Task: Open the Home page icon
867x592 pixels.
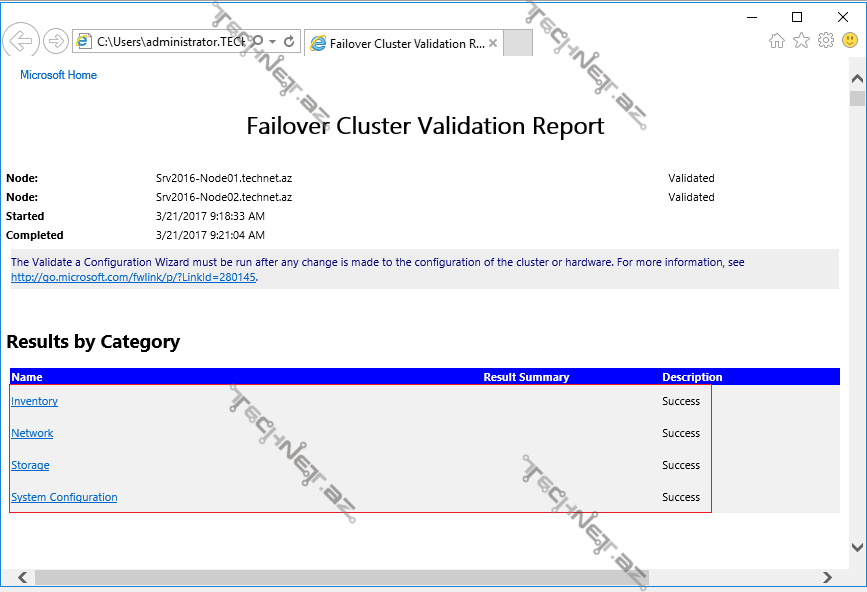Action: [x=777, y=41]
